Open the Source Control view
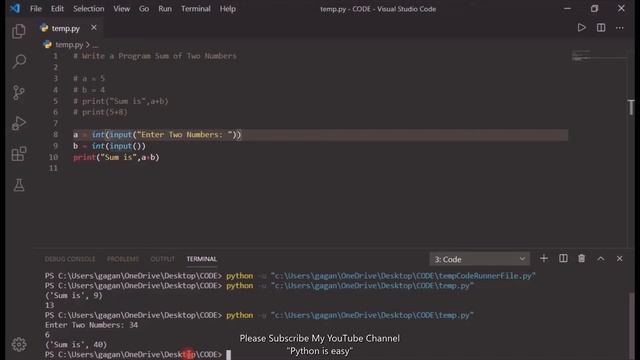 [18, 93]
